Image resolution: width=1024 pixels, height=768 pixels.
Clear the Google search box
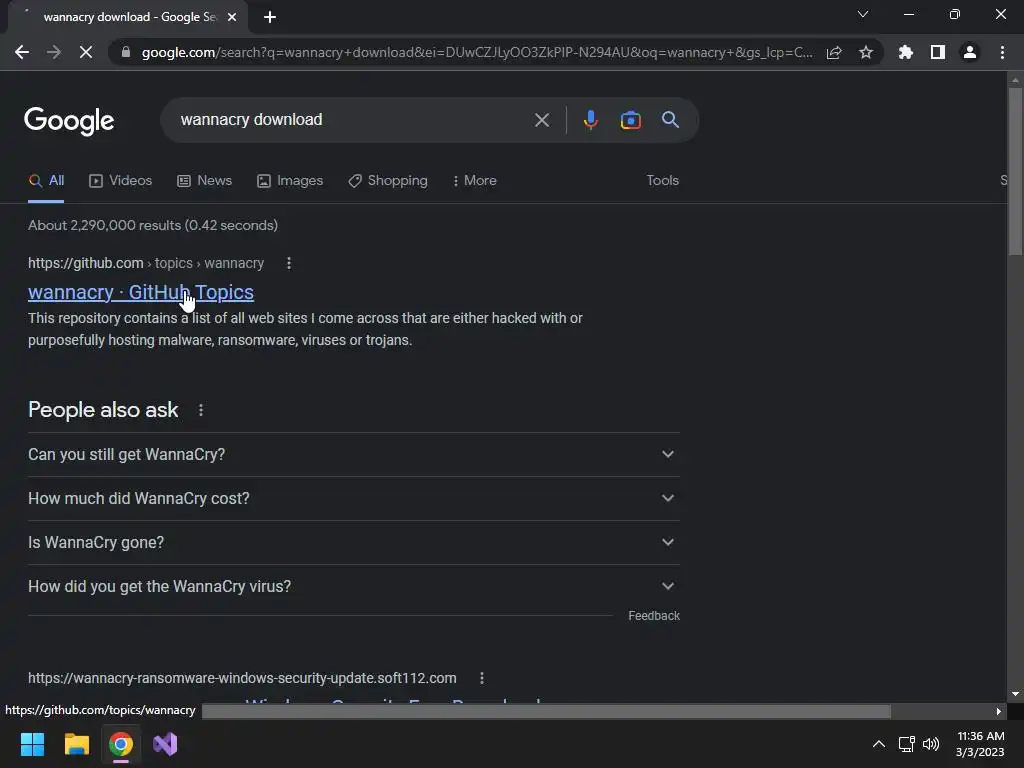(541, 120)
